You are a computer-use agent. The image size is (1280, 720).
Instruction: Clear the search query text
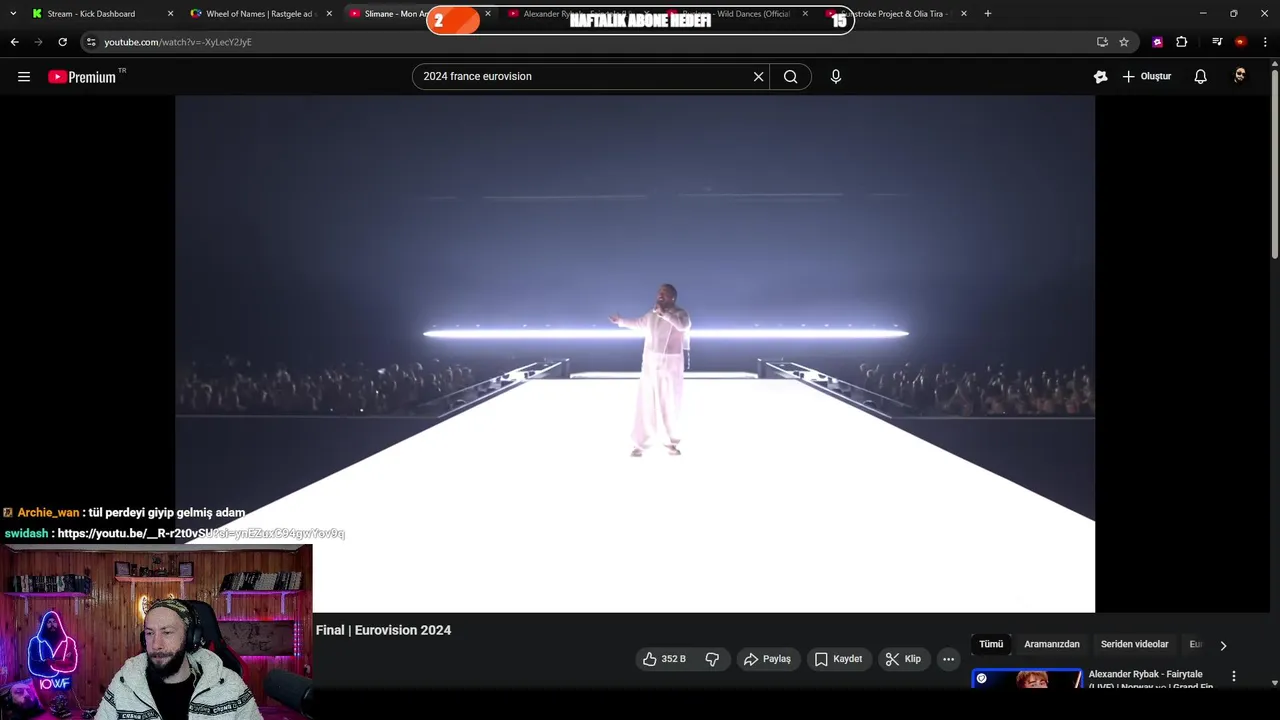click(758, 77)
